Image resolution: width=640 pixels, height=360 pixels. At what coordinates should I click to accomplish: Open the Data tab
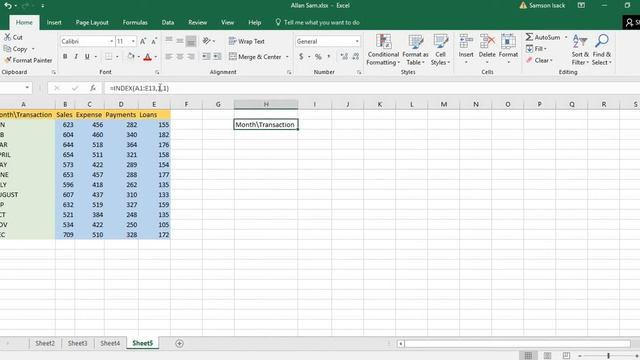[168, 22]
